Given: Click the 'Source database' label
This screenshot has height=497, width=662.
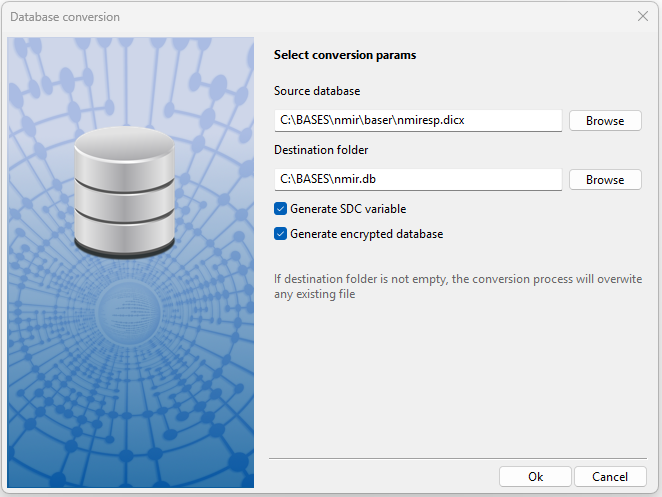Looking at the screenshot, I should [317, 91].
